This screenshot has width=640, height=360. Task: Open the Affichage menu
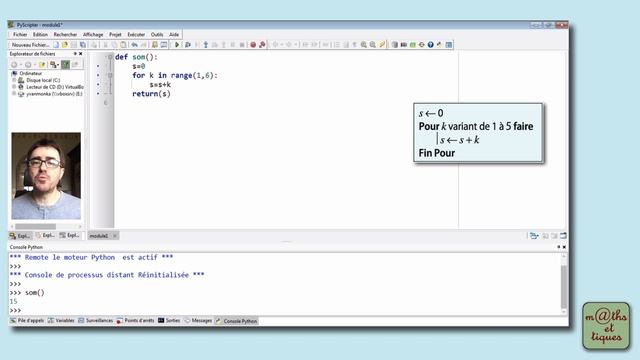tap(93, 35)
